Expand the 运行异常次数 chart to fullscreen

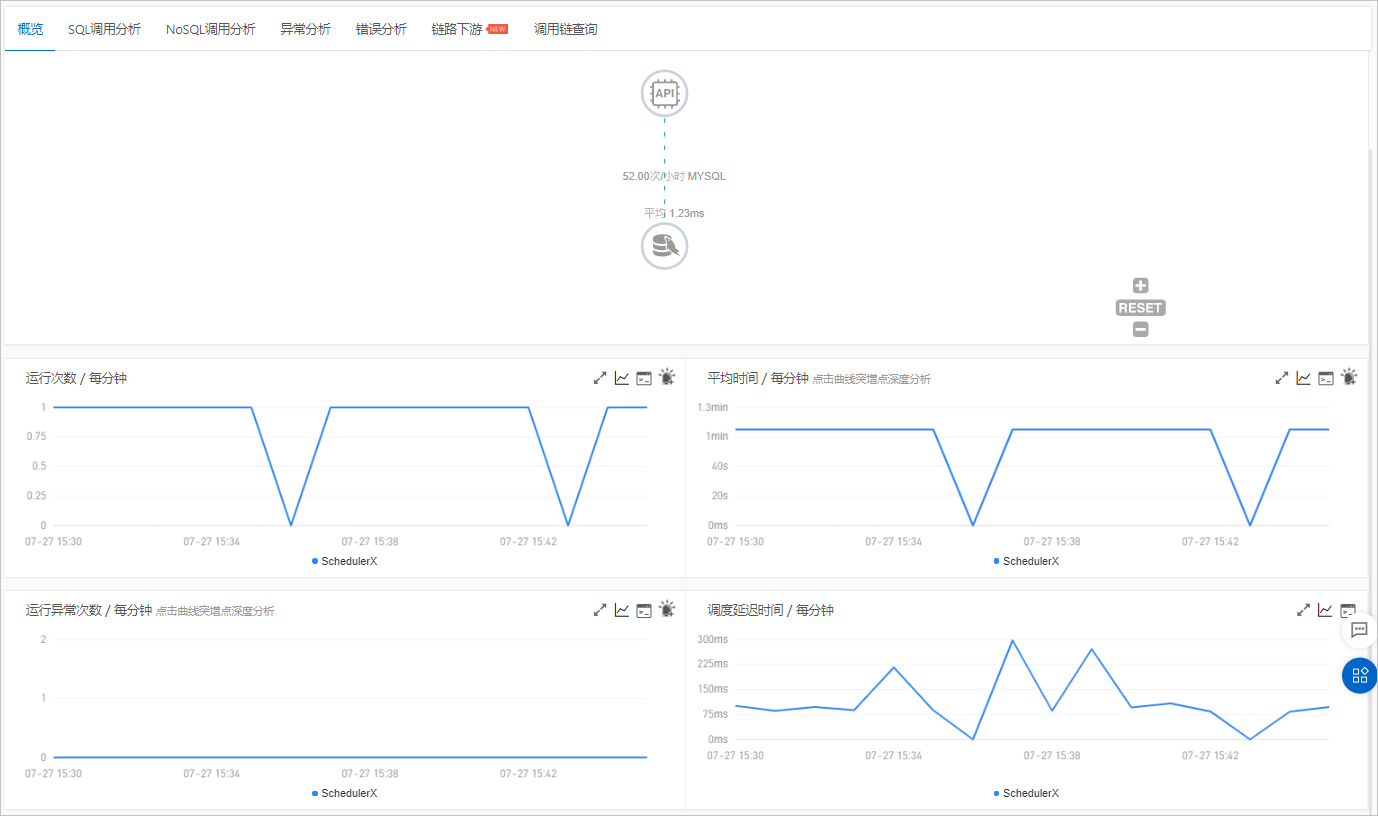600,610
